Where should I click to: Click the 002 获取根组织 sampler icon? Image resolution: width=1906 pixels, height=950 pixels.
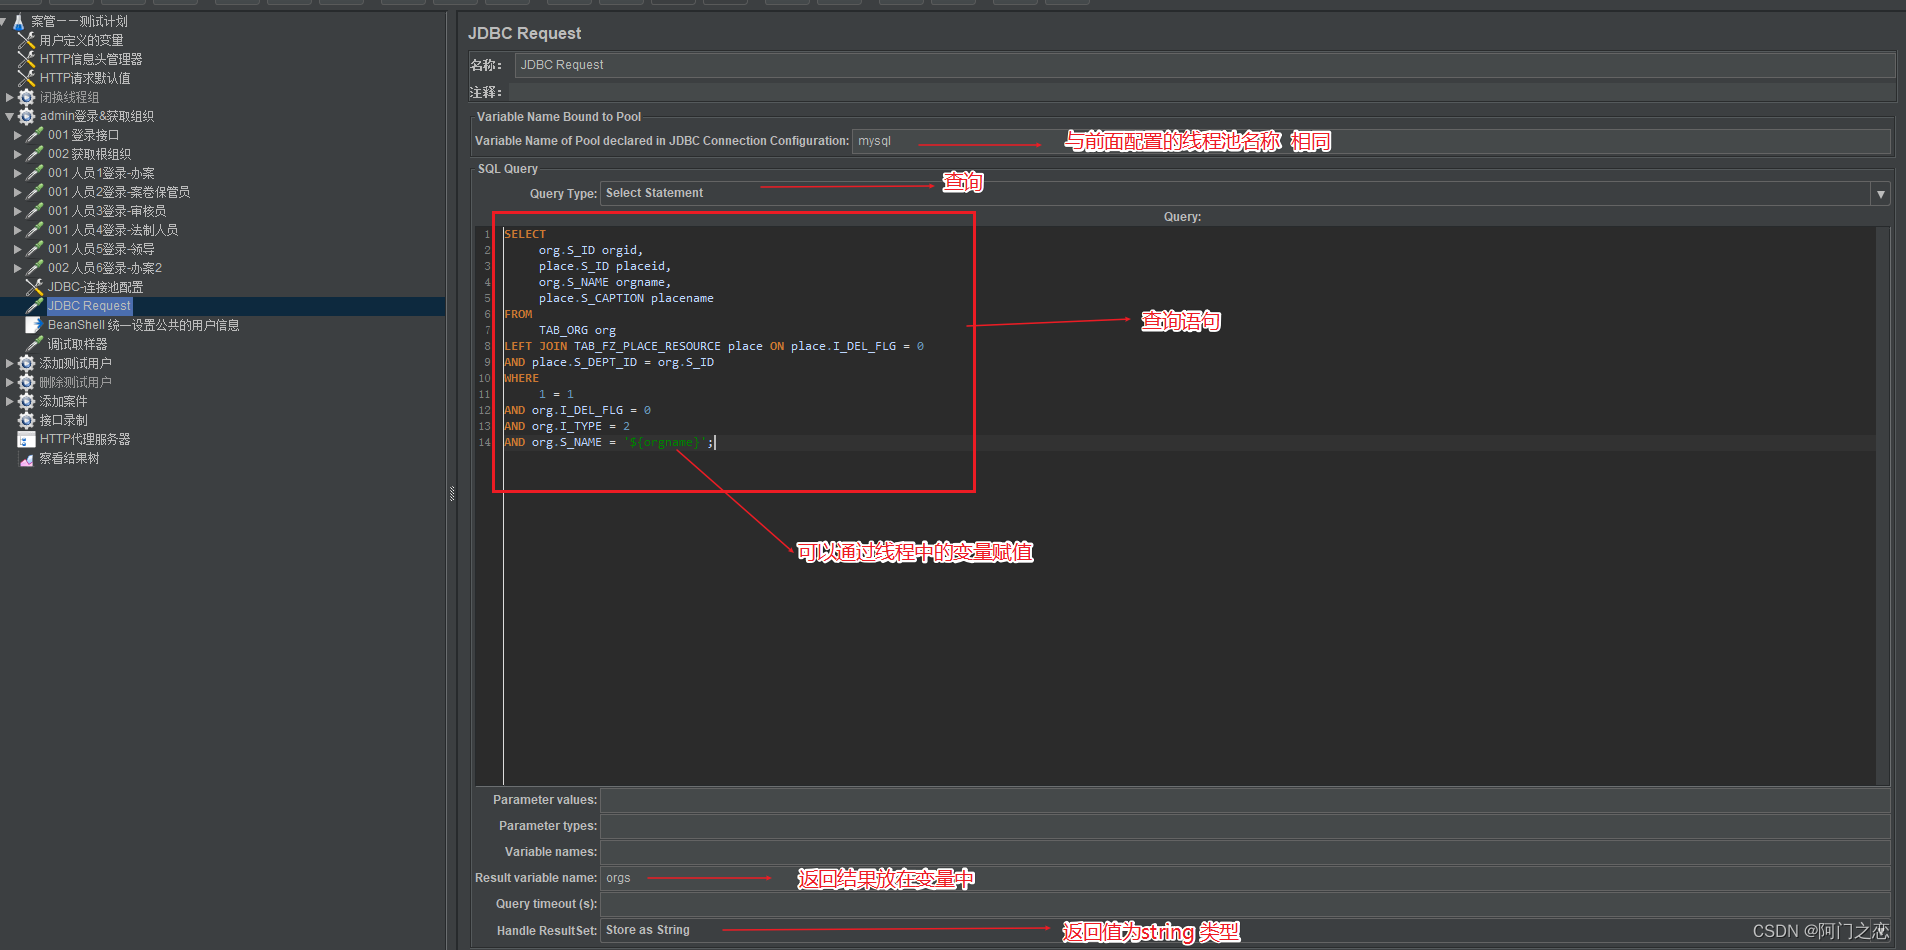(x=35, y=154)
